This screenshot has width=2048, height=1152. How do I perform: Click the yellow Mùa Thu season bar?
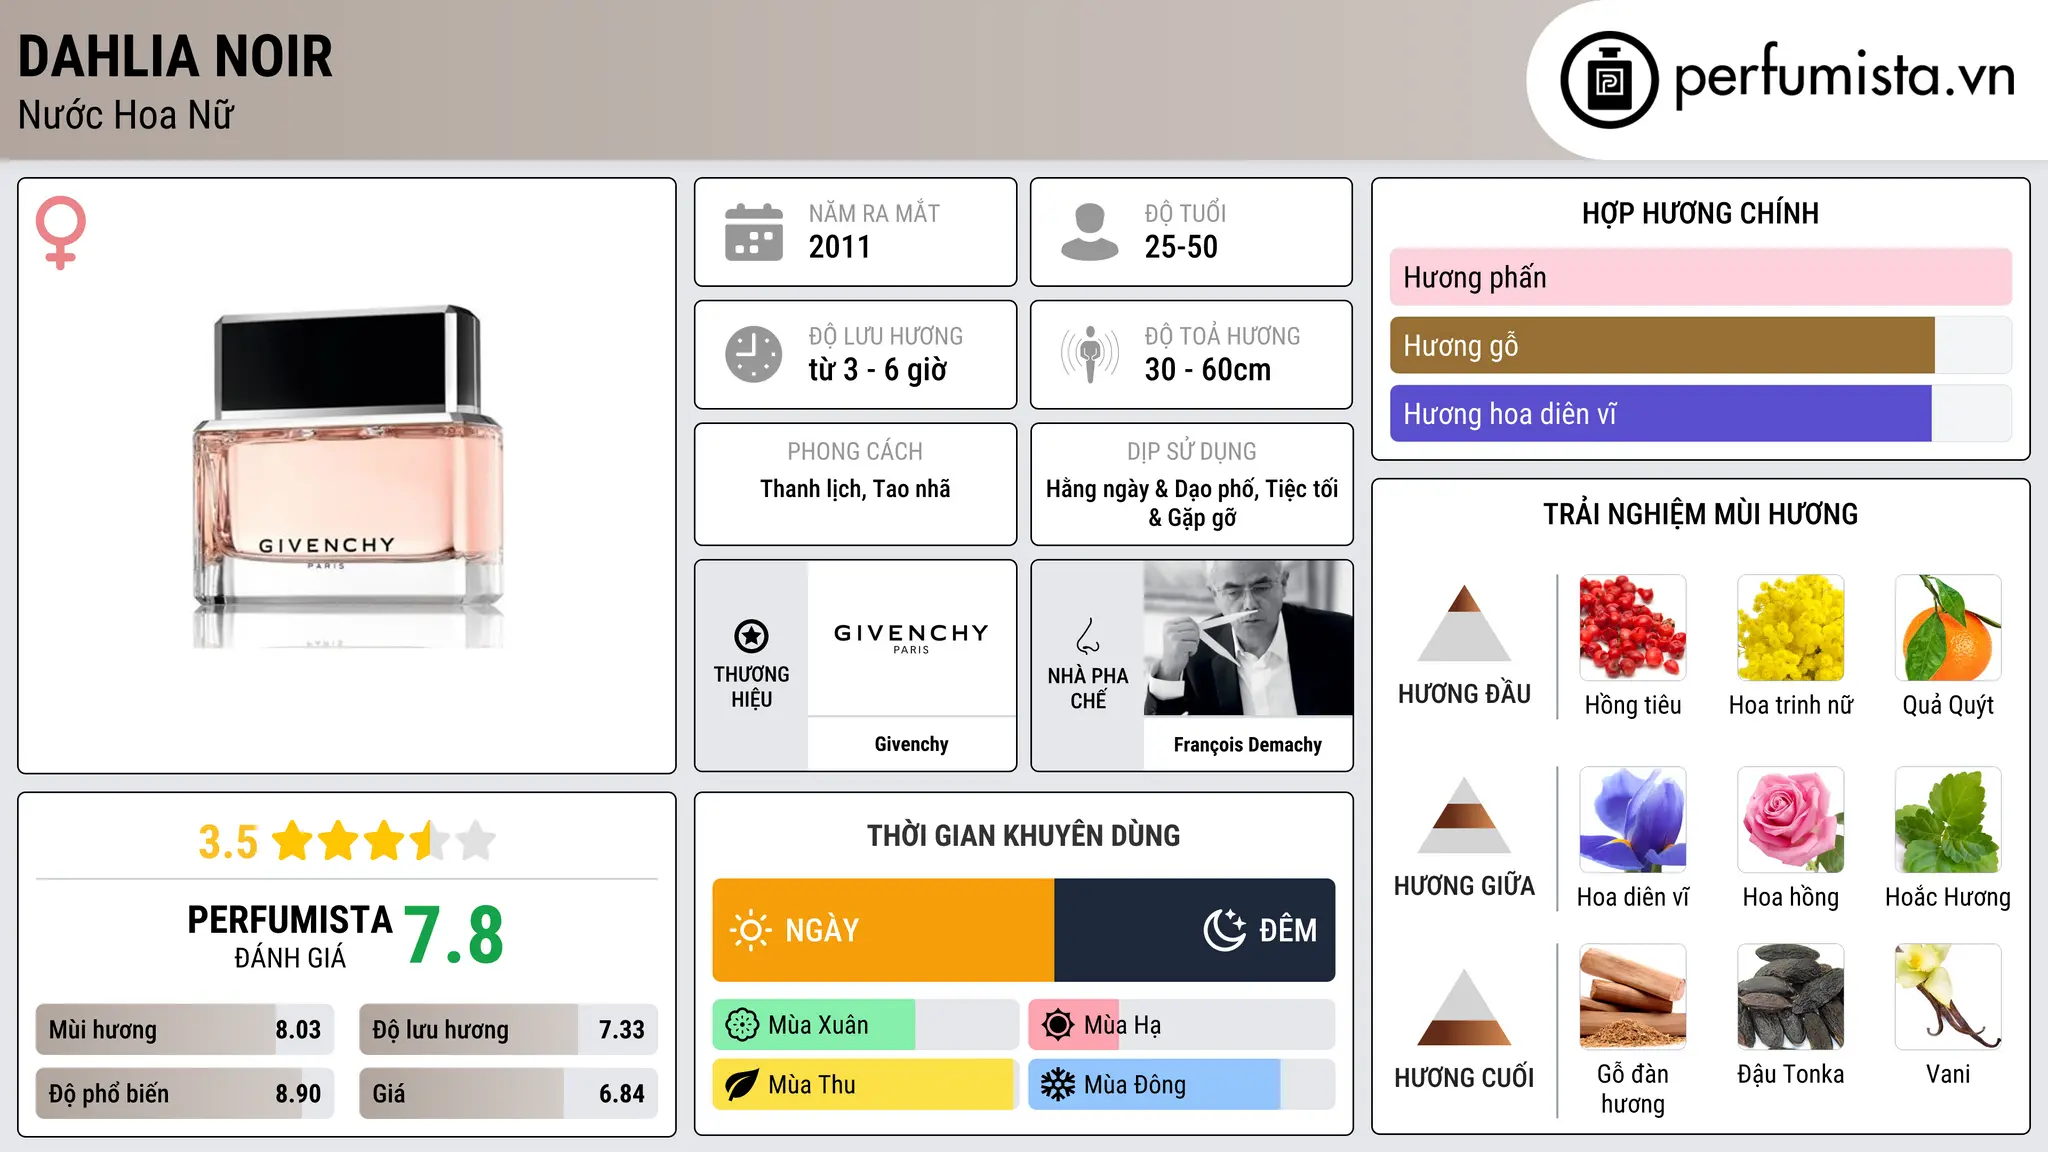(865, 1085)
